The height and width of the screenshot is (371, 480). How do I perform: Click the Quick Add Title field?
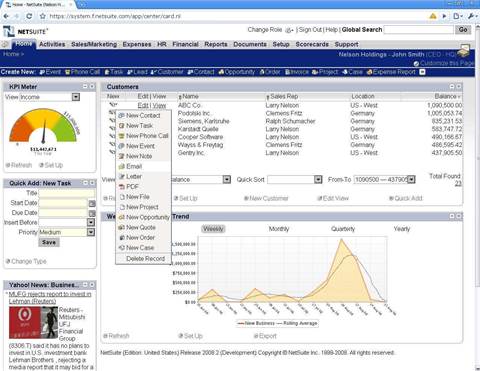pos(66,193)
